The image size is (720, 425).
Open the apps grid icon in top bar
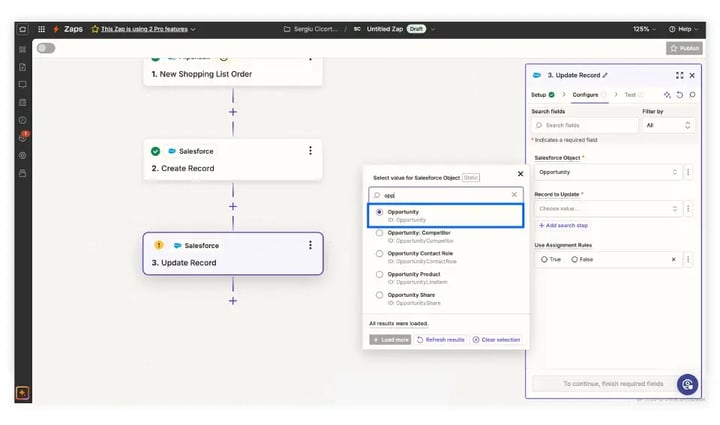(41, 29)
